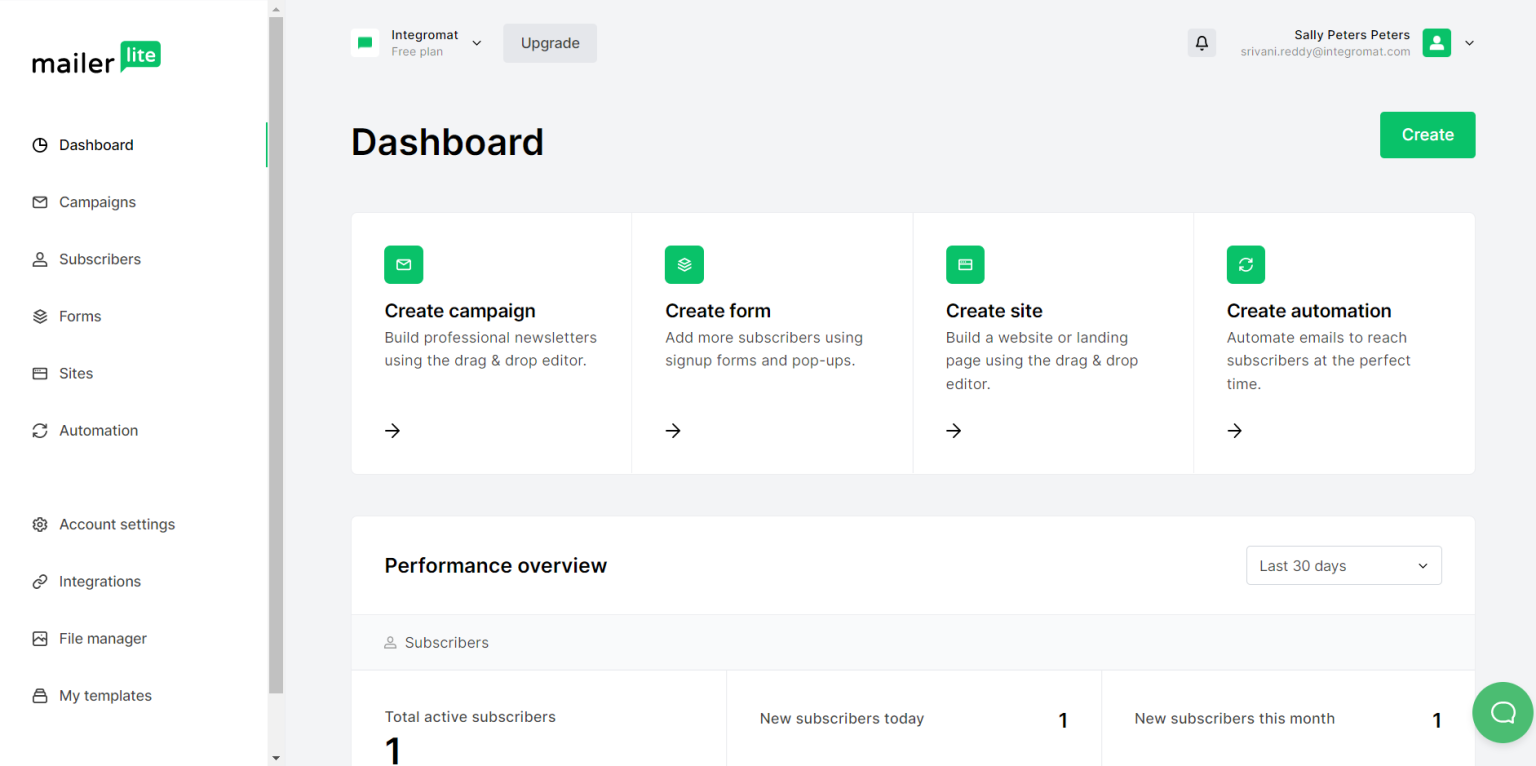Click the Integrations link icon in sidebar
1536x766 pixels.
click(39, 581)
